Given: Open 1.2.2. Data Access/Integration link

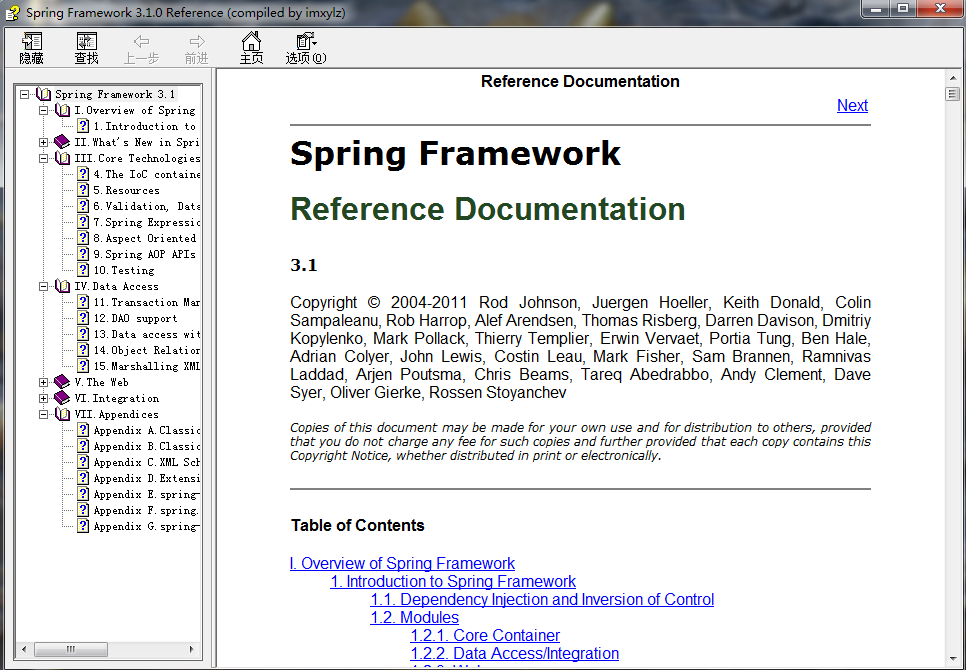Looking at the screenshot, I should tap(514, 653).
